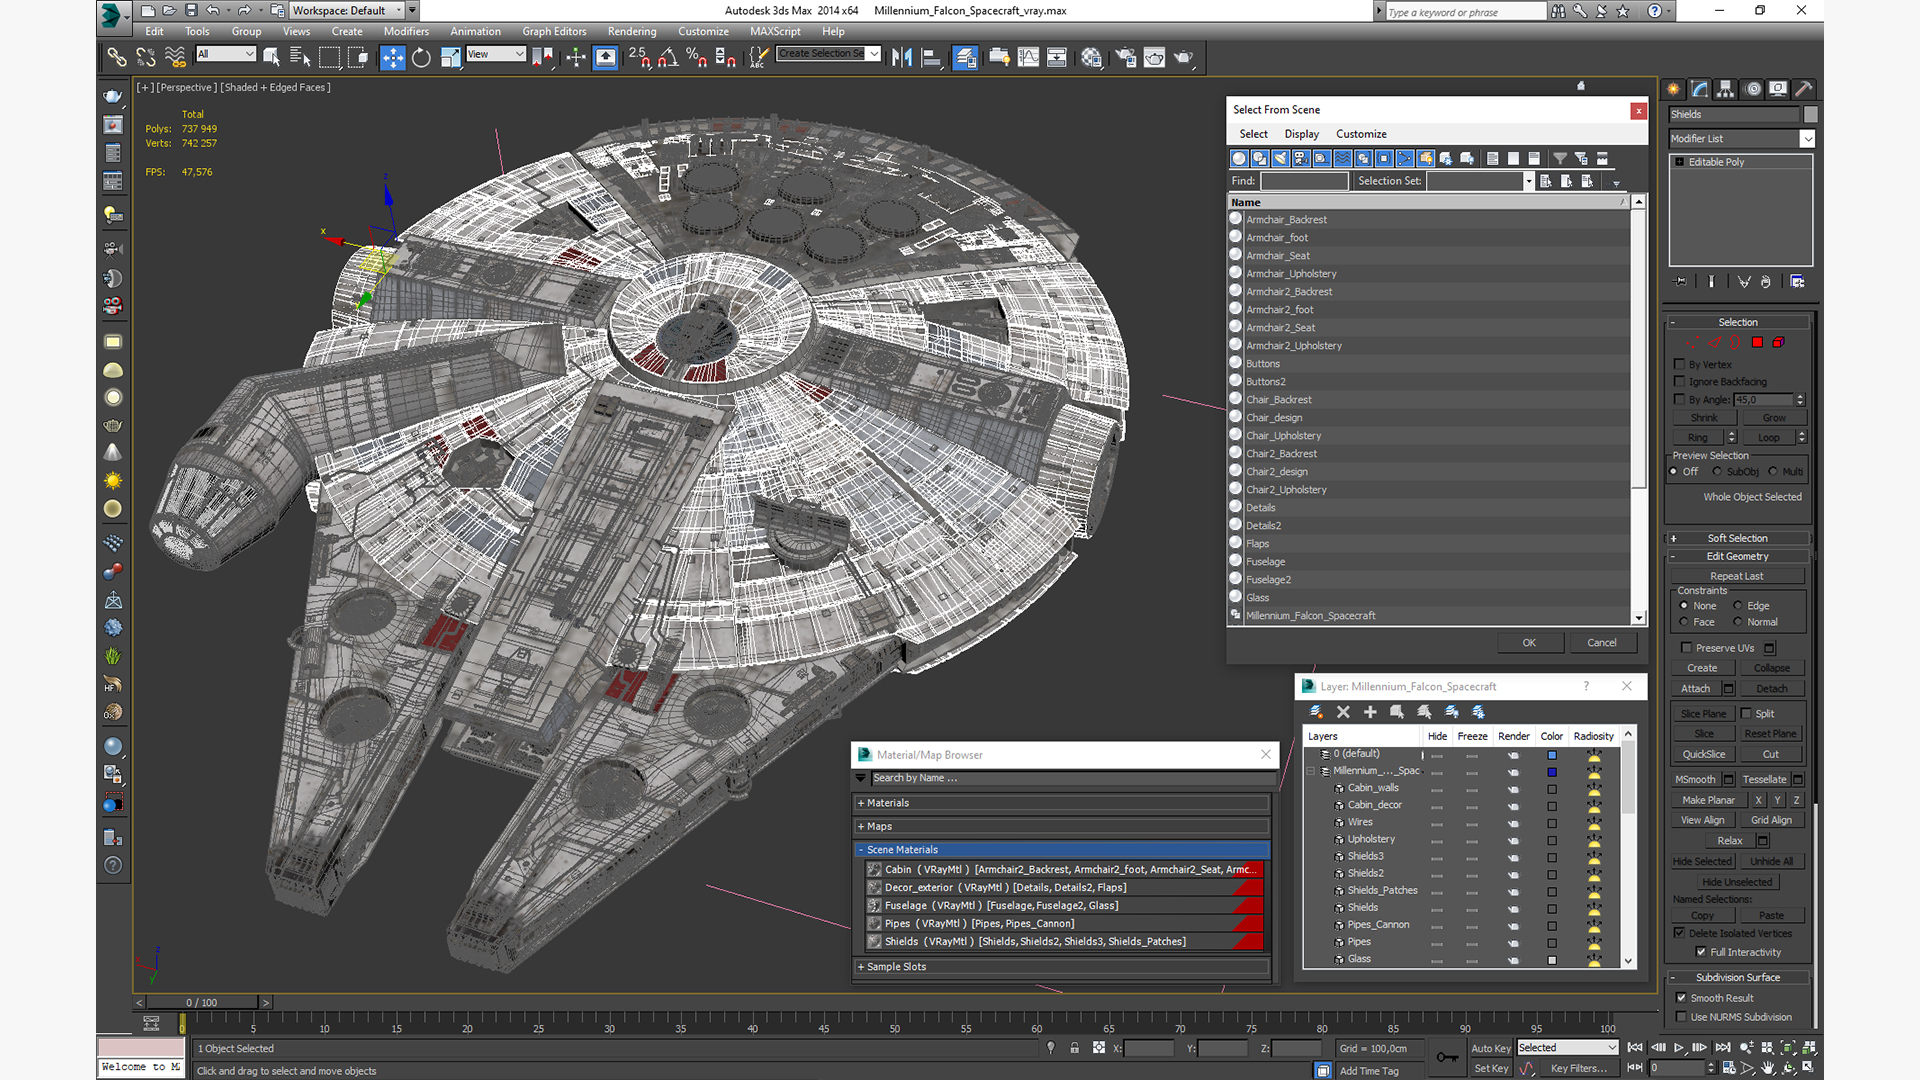Enable the By Angle checkbox
This screenshot has height=1080, width=1920.
click(x=1680, y=399)
